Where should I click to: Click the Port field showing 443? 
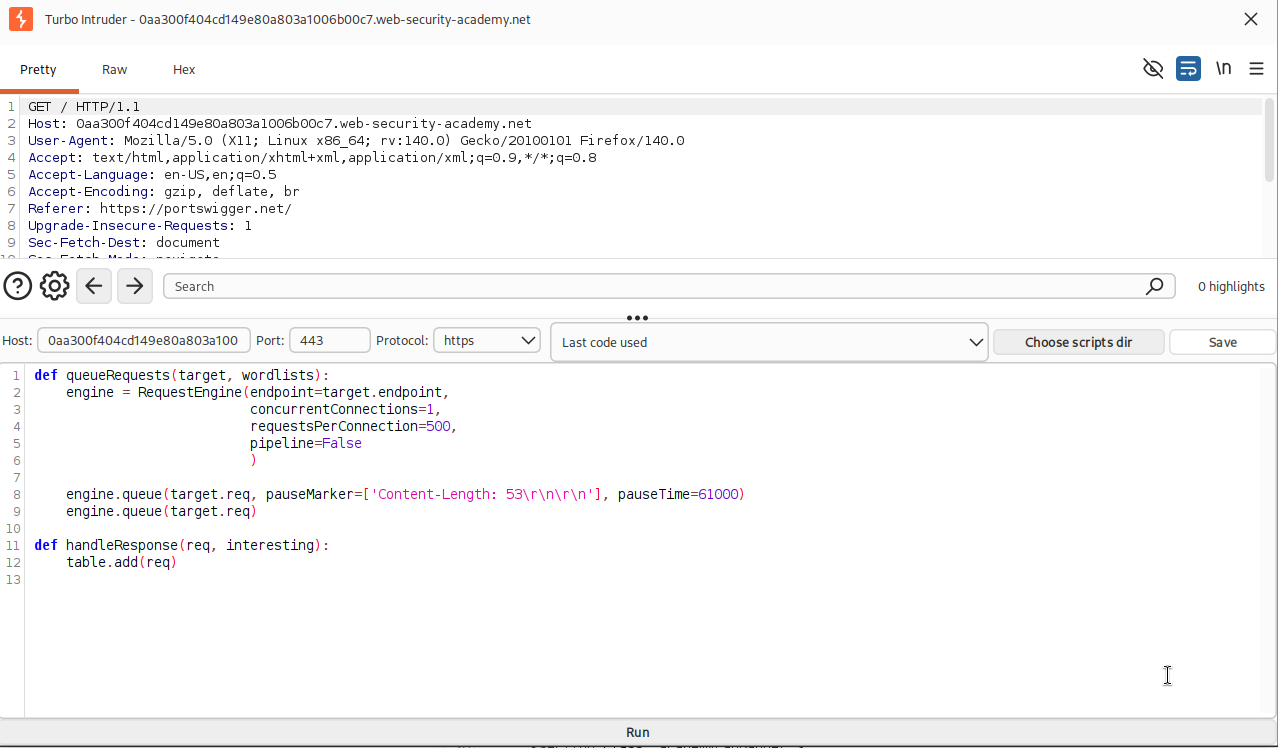tap(330, 341)
